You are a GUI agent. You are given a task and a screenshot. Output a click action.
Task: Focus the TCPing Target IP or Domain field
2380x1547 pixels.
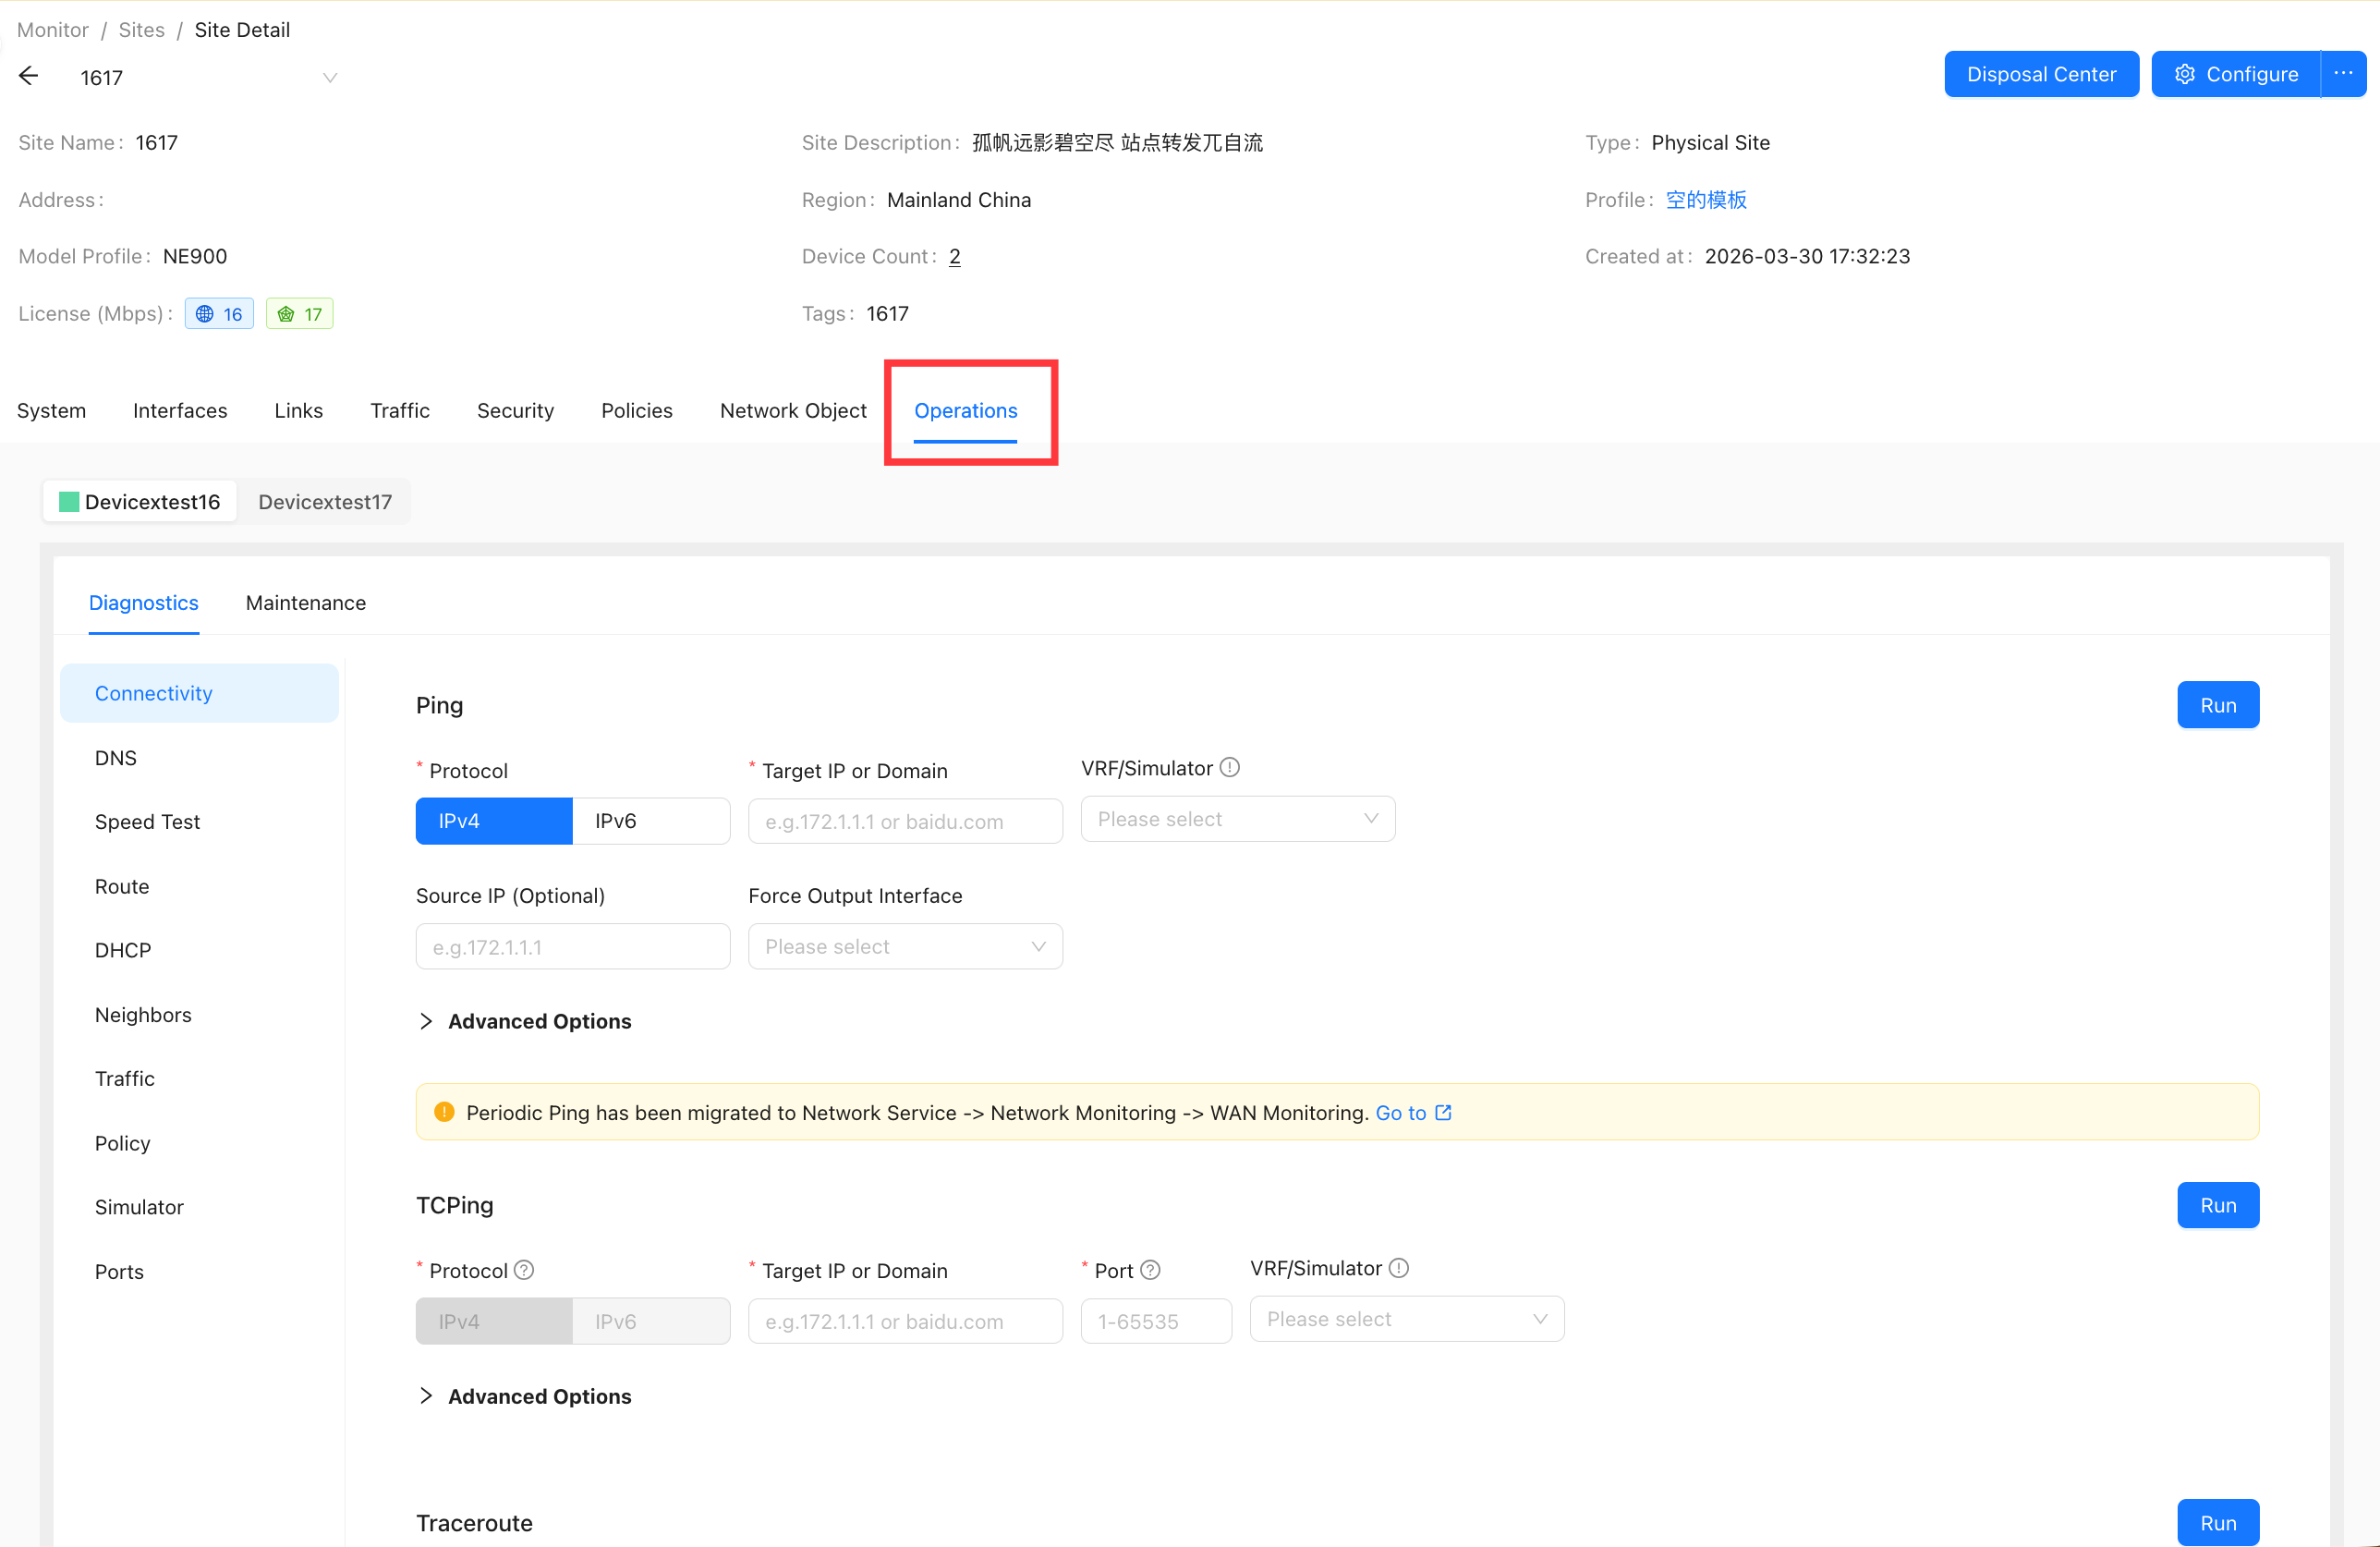point(905,1321)
